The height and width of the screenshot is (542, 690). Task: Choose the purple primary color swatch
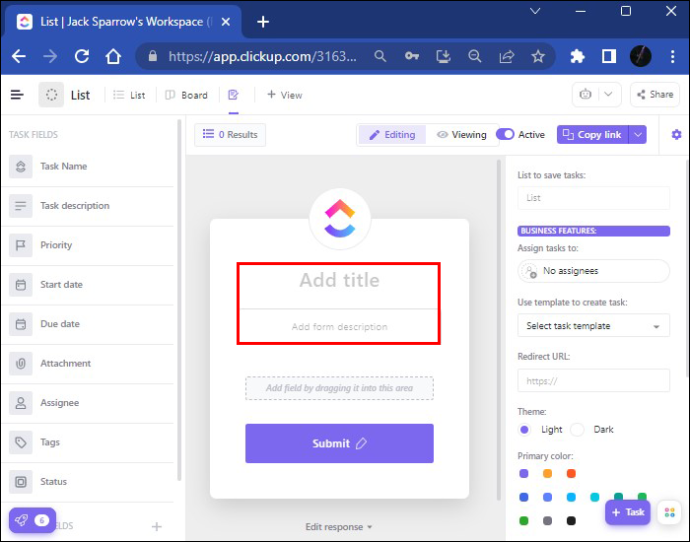524,474
